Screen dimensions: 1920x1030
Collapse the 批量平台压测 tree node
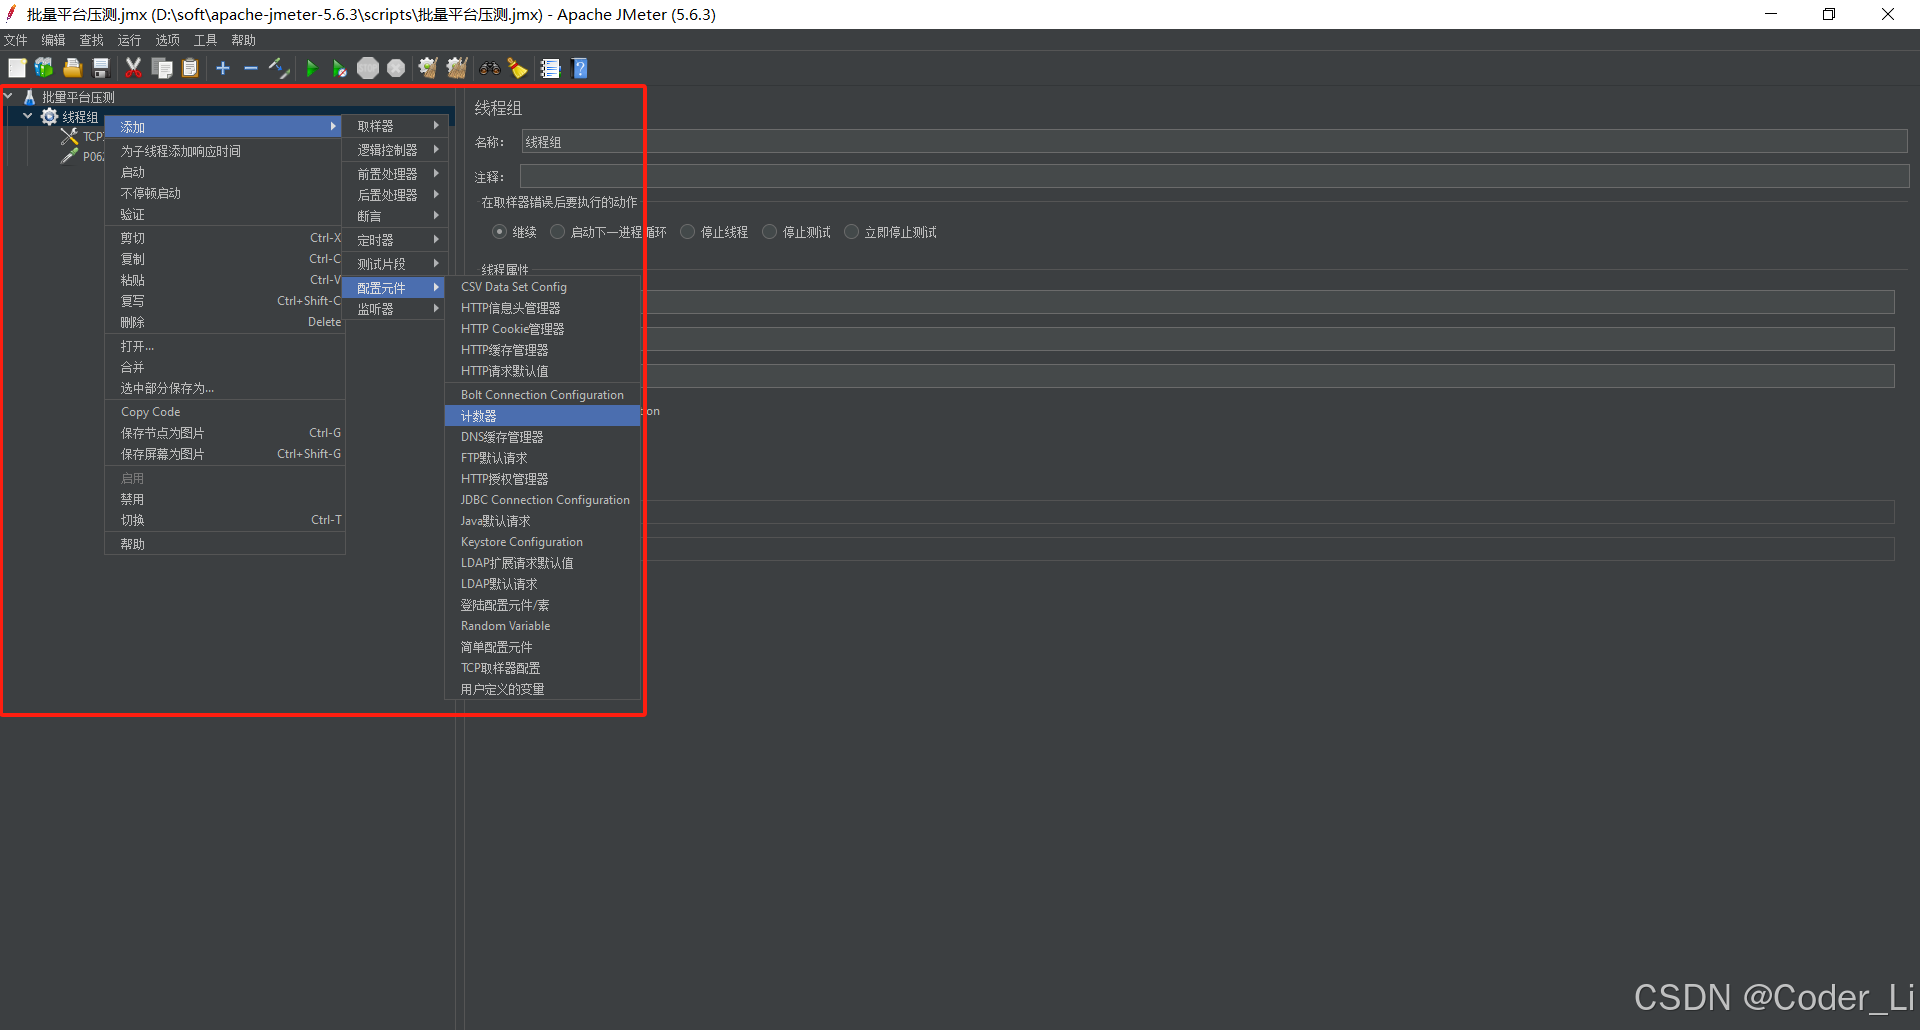[x=9, y=97]
